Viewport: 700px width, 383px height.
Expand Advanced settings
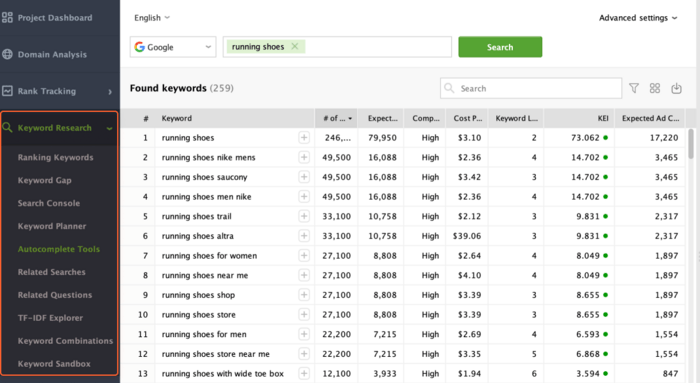(638, 18)
